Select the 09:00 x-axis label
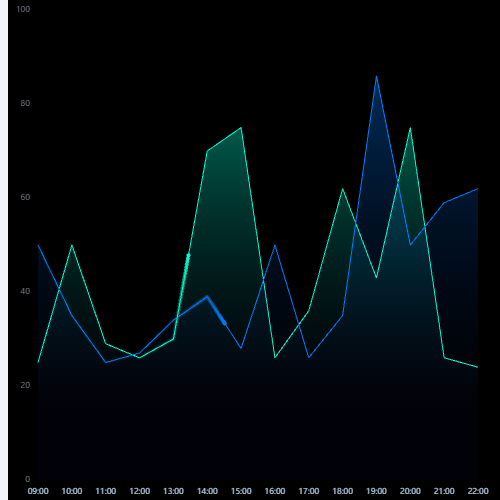 (x=38, y=491)
